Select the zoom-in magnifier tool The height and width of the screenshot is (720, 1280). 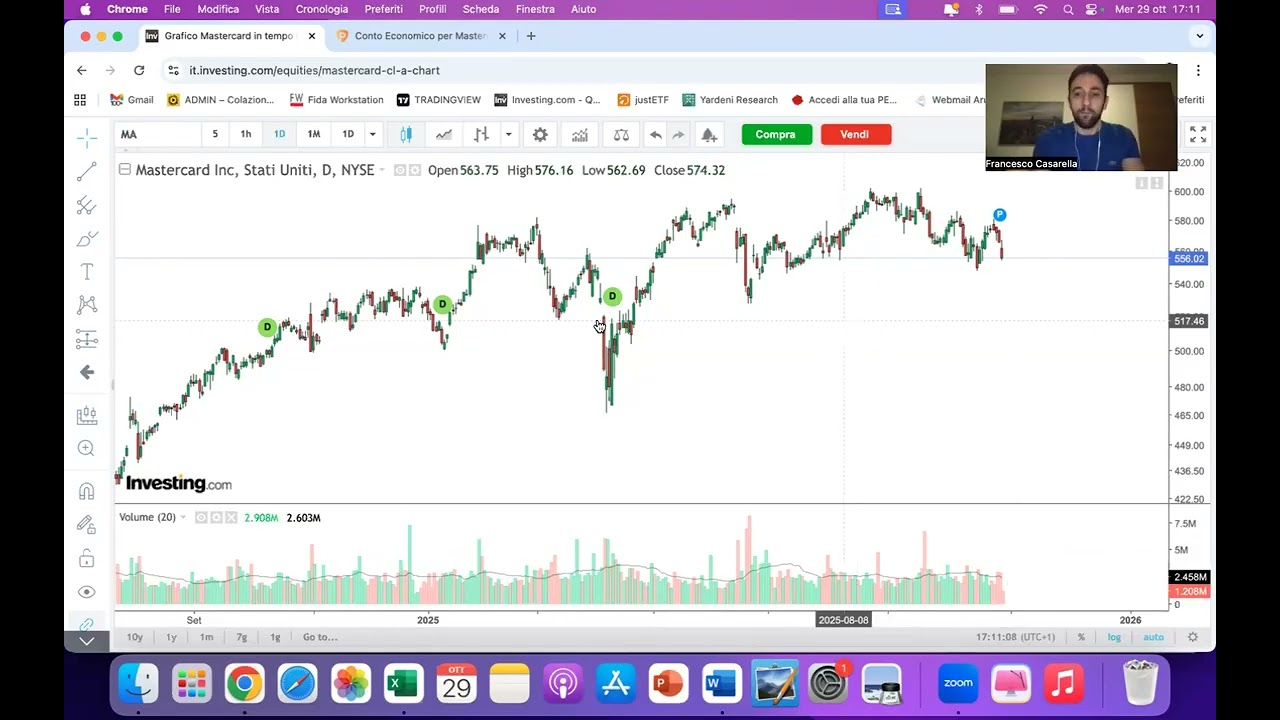pyautogui.click(x=87, y=449)
